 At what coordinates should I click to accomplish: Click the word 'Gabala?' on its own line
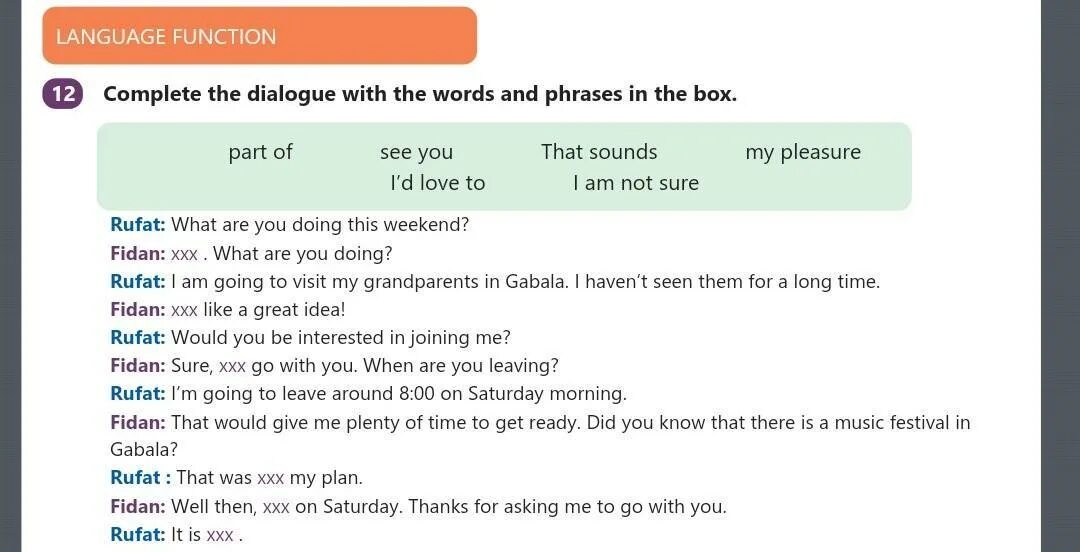tap(144, 450)
